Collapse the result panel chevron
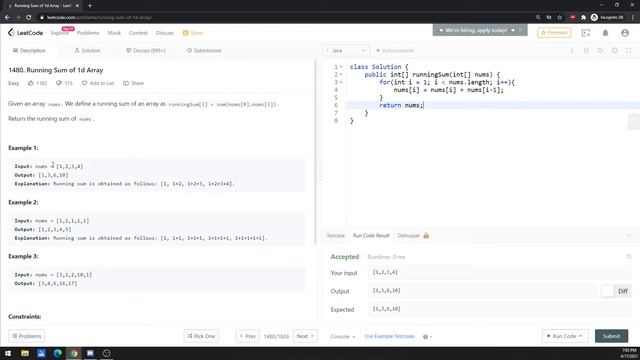 629,236
